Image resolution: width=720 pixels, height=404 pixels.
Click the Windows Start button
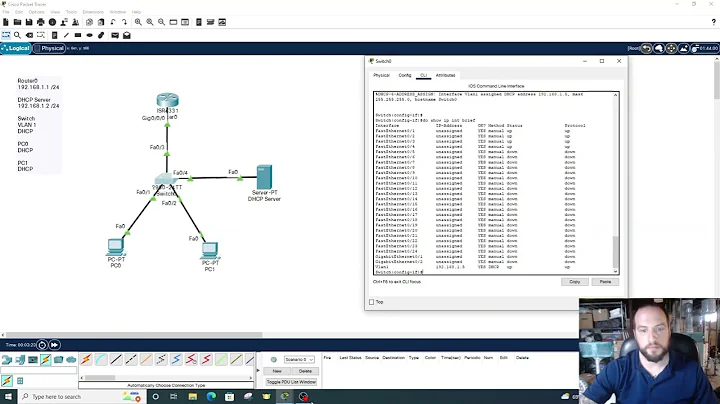pyautogui.click(x=8, y=397)
